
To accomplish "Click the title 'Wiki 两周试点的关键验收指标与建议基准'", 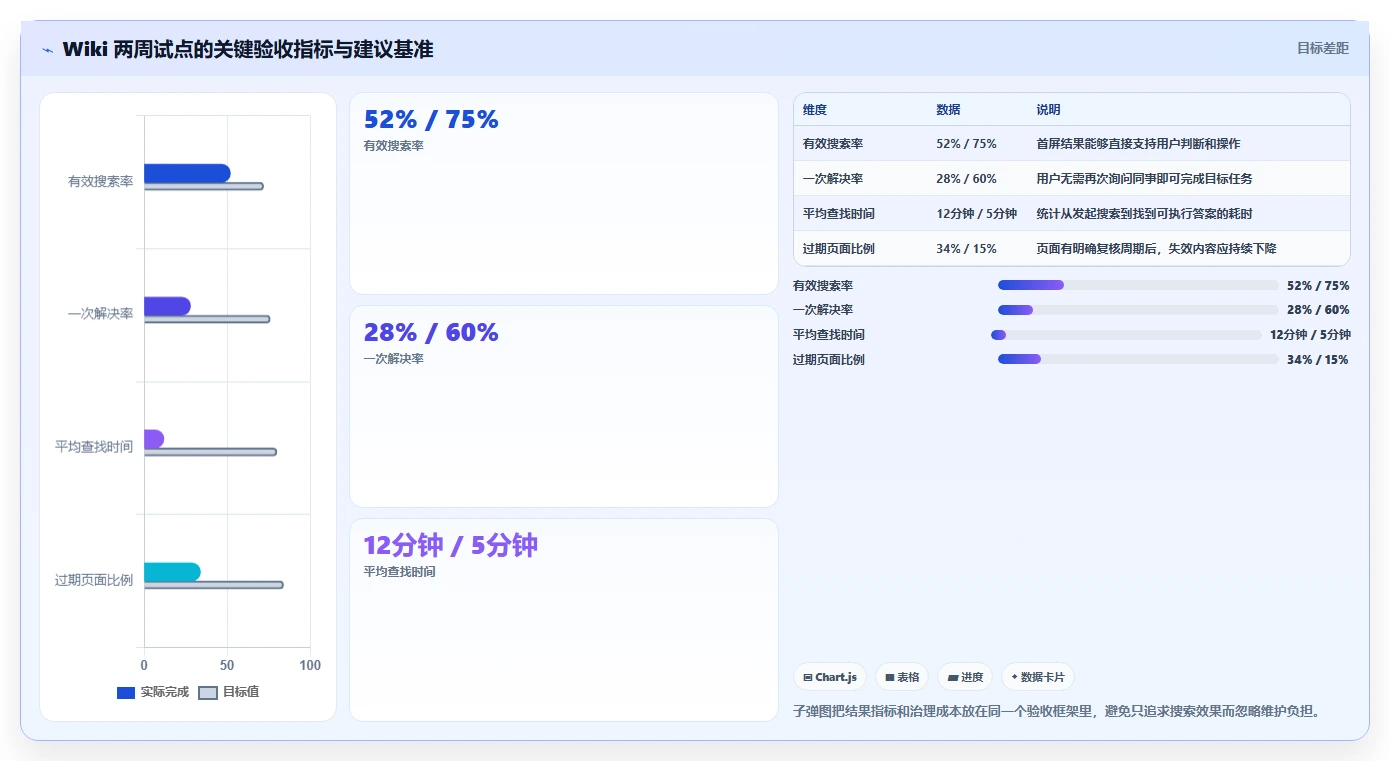I will click(248, 49).
